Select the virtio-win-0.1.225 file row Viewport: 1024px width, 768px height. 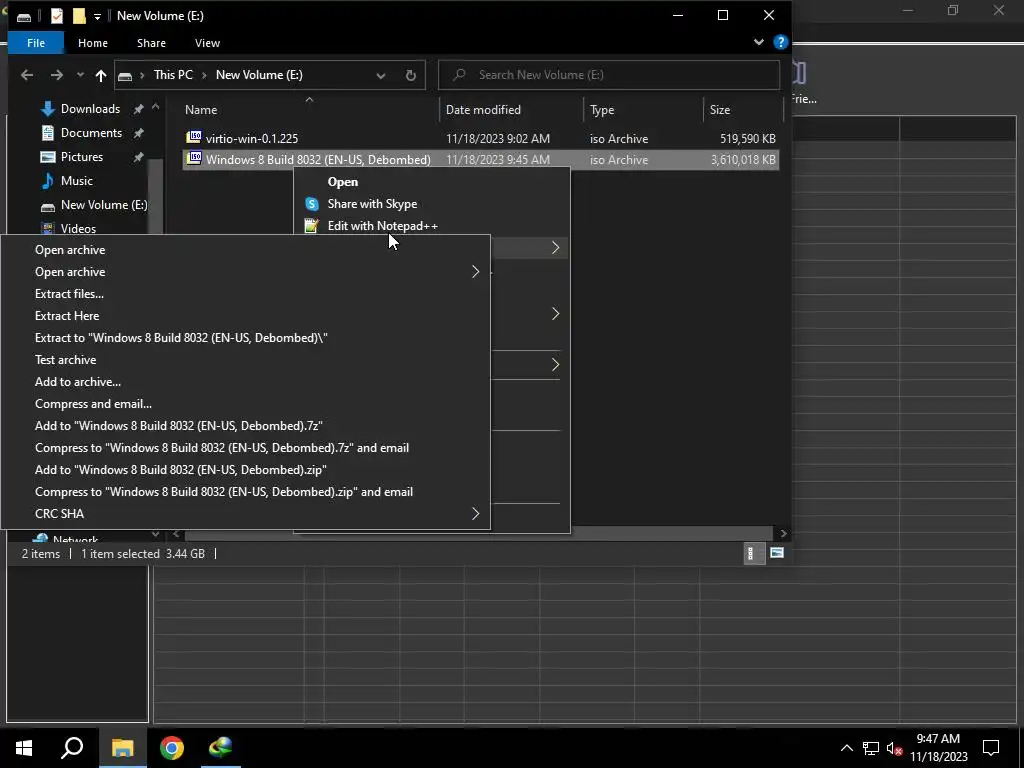point(480,138)
